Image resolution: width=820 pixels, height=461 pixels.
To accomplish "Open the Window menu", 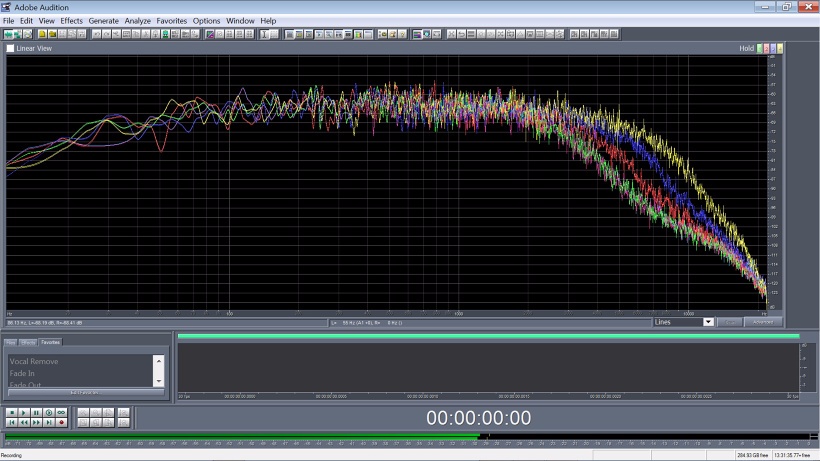I will 240,21.
